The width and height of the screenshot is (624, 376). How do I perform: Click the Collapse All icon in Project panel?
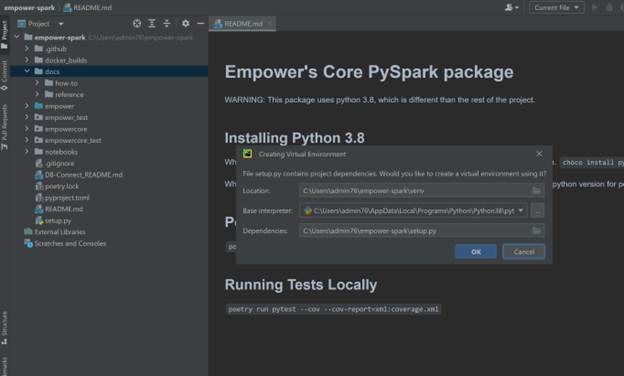[167, 23]
